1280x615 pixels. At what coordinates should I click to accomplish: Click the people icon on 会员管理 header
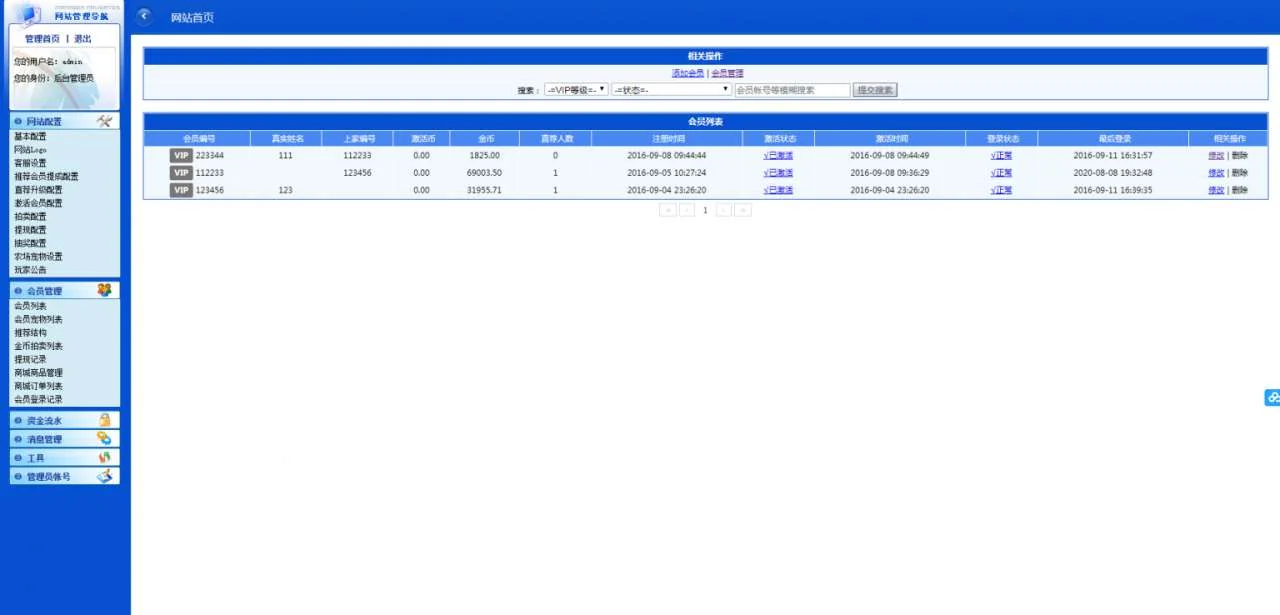(x=104, y=290)
